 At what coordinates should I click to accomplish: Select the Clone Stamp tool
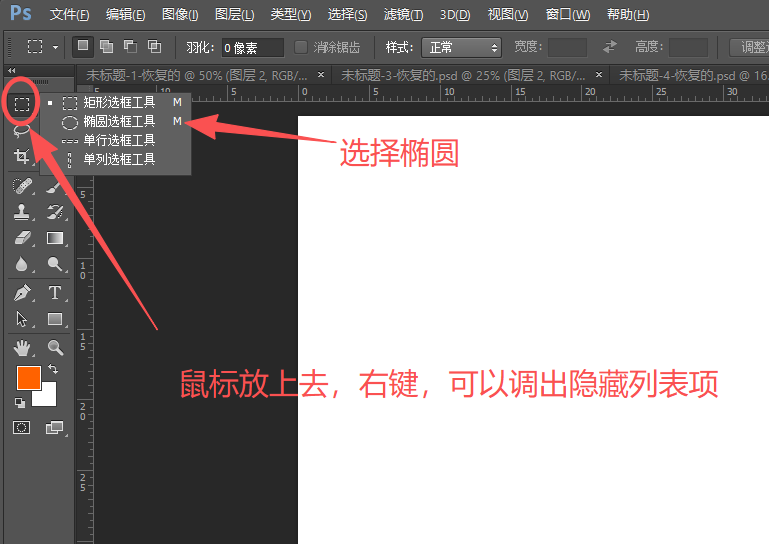point(22,211)
